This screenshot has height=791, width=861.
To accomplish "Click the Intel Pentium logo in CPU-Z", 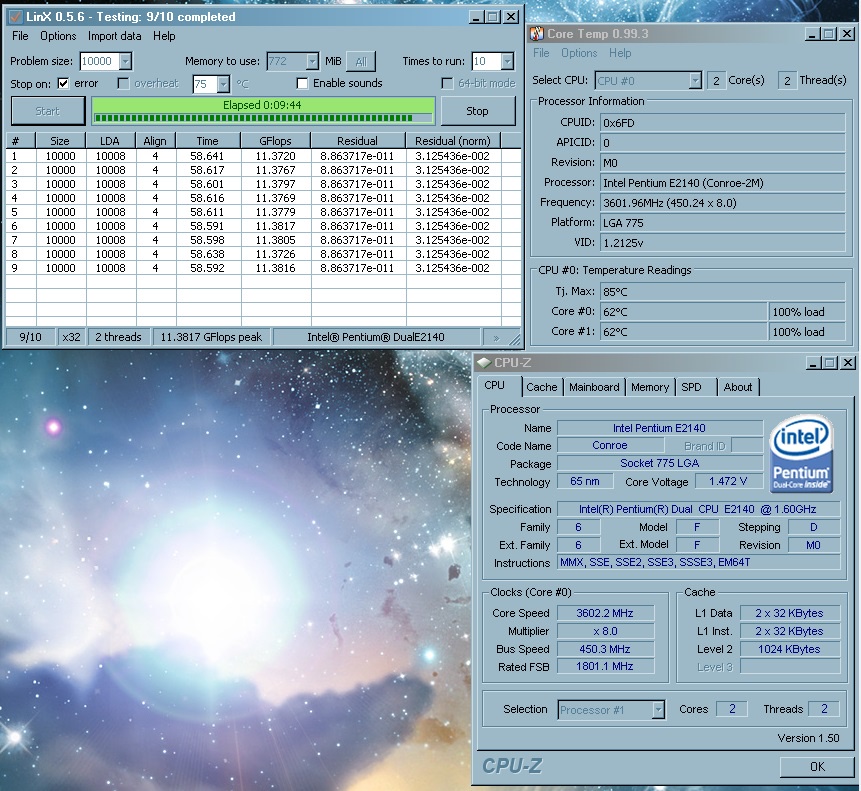I will pos(800,454).
